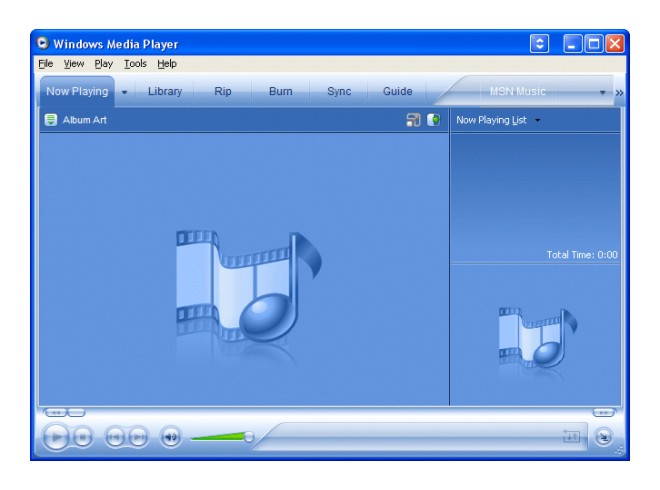Click the seek slider handle
Screen dimensions: 660x490
coord(76,413)
